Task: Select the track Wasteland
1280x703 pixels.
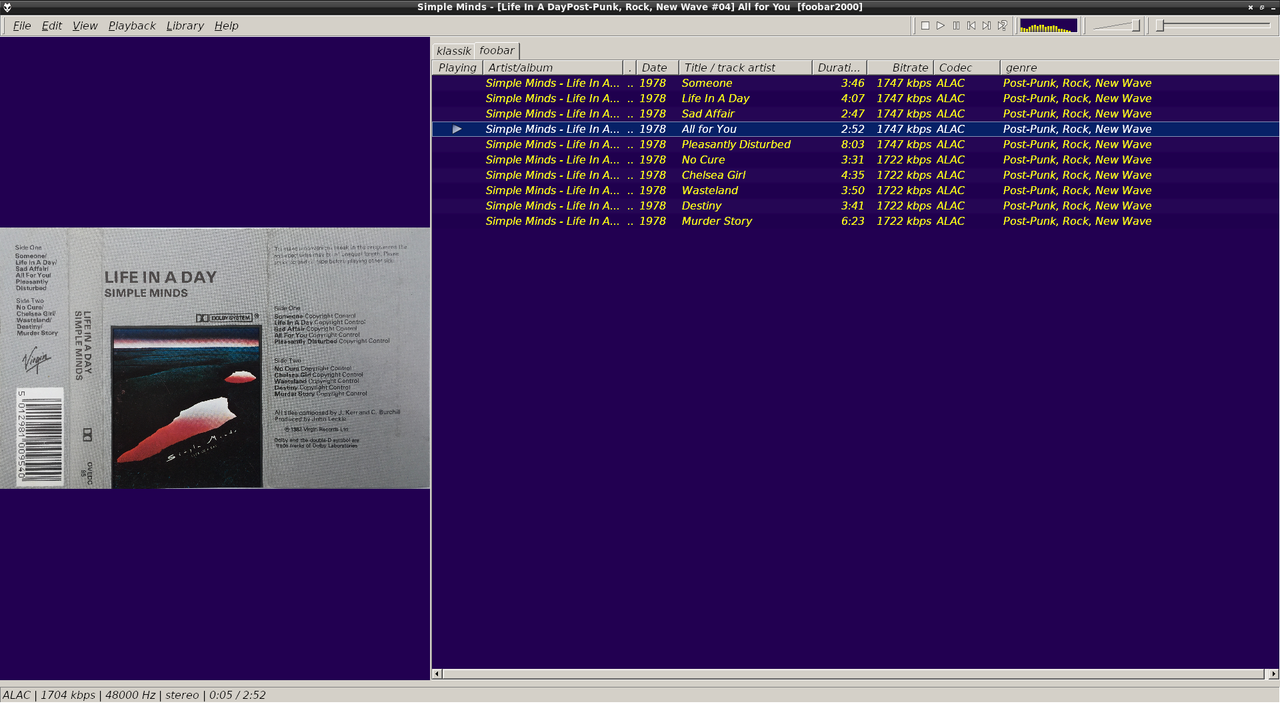Action: pos(855,190)
